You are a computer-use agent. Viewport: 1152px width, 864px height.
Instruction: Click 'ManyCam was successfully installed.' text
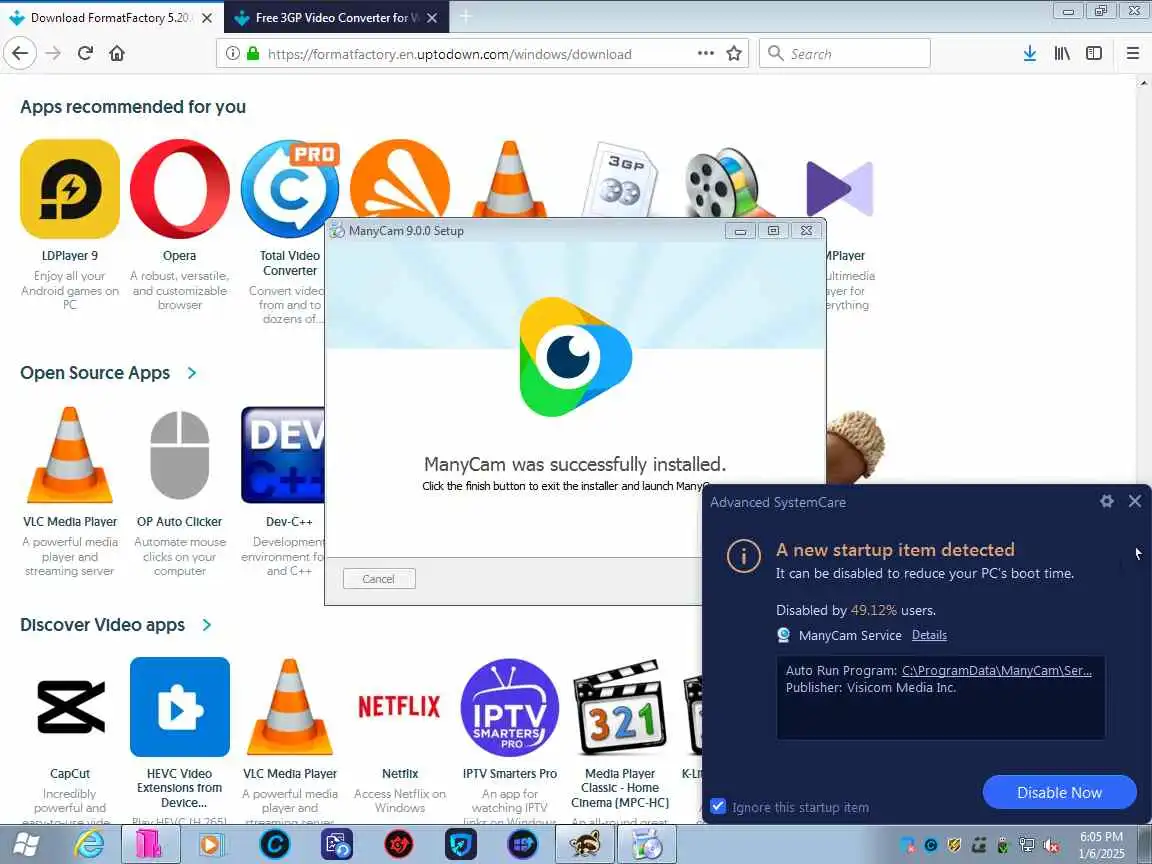pyautogui.click(x=575, y=464)
